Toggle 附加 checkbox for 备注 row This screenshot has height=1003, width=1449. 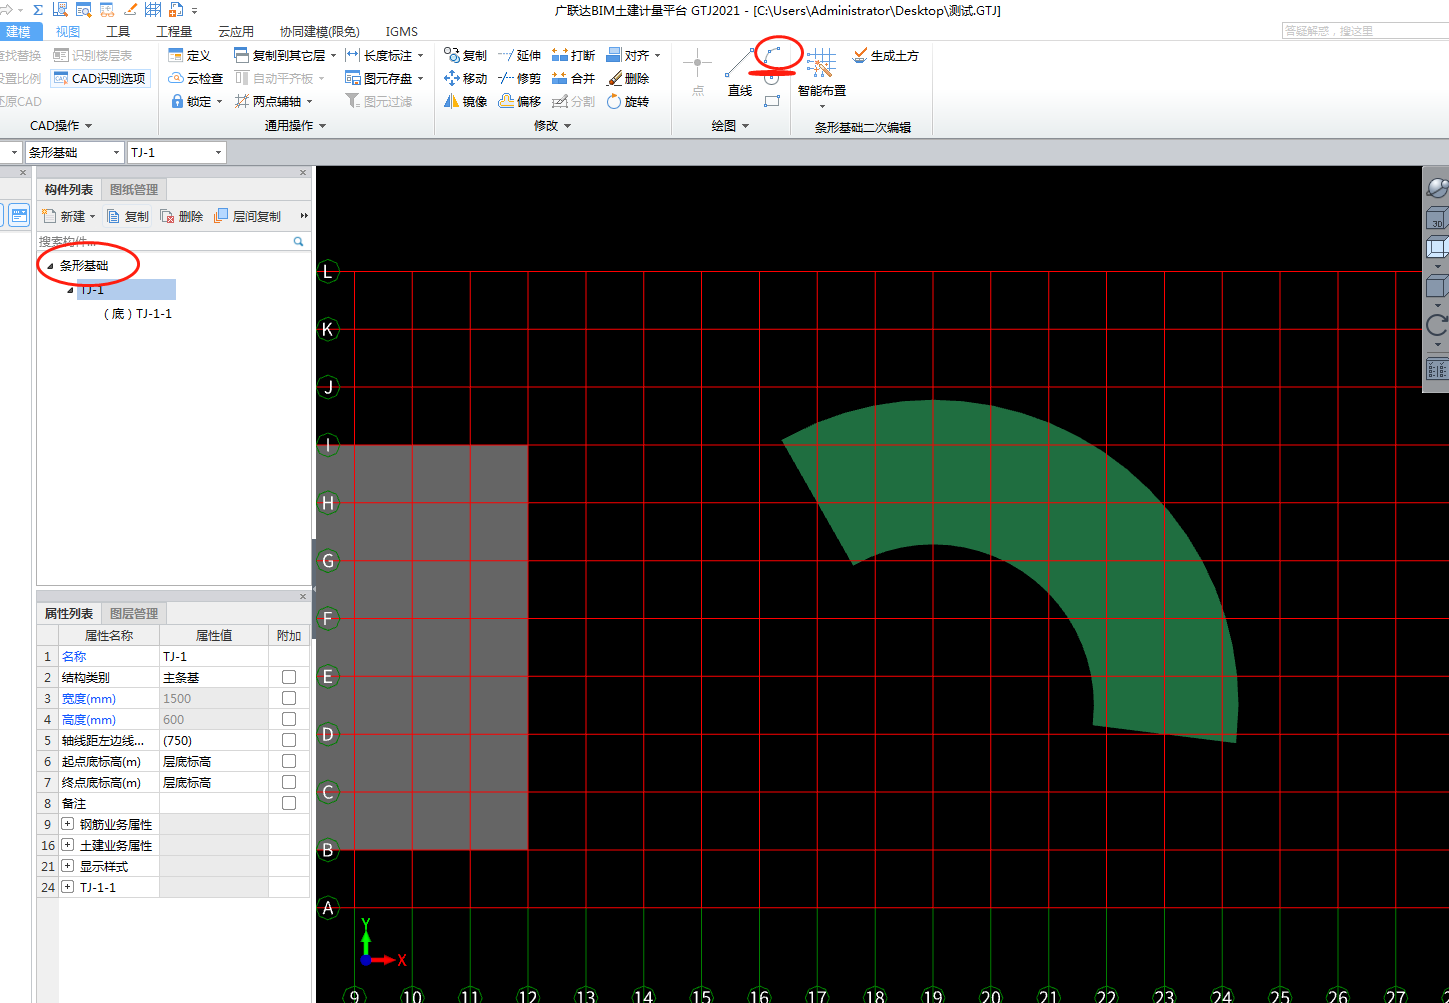tap(289, 803)
